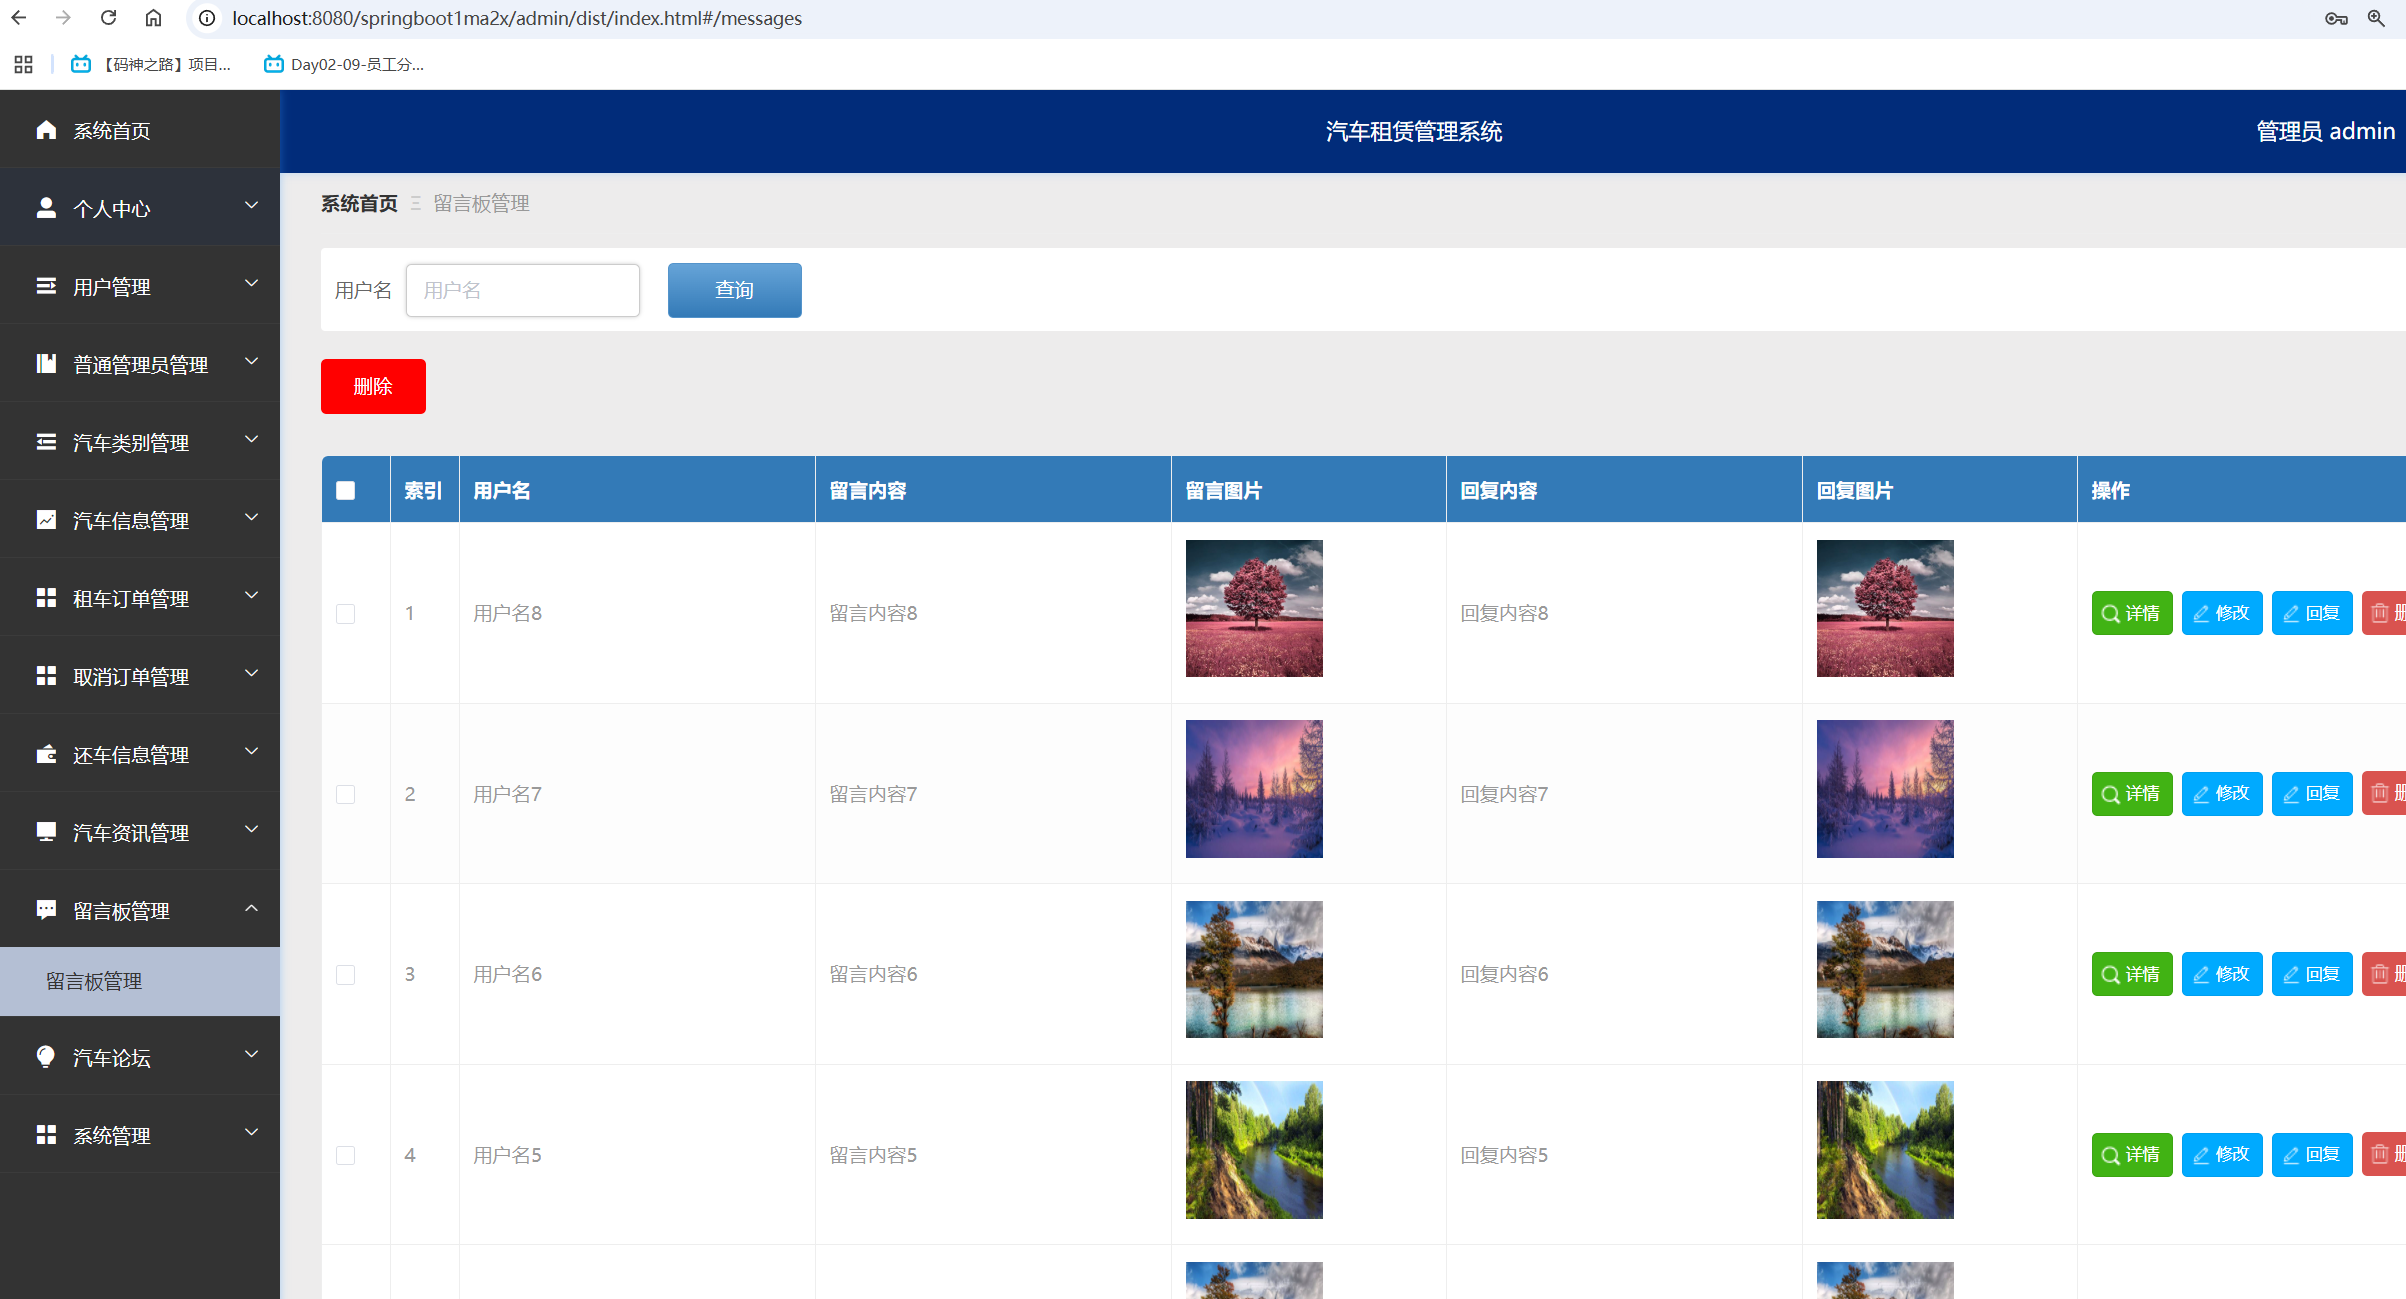Open the Day02-09-员工分 bookmark
Viewport: 2406px width, 1299px height.
344,65
